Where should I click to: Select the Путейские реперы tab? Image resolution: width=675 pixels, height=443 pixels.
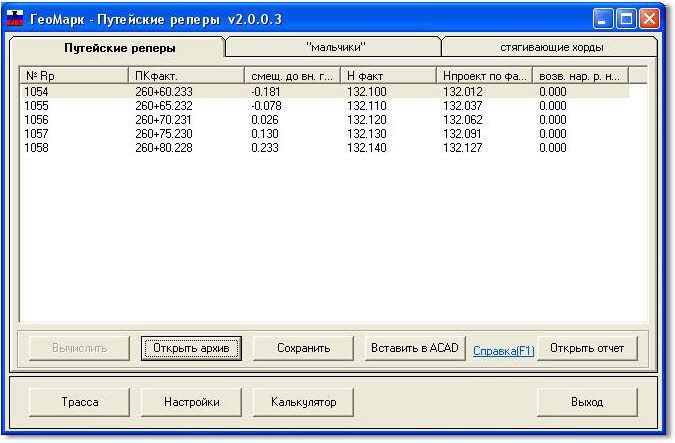pos(120,47)
